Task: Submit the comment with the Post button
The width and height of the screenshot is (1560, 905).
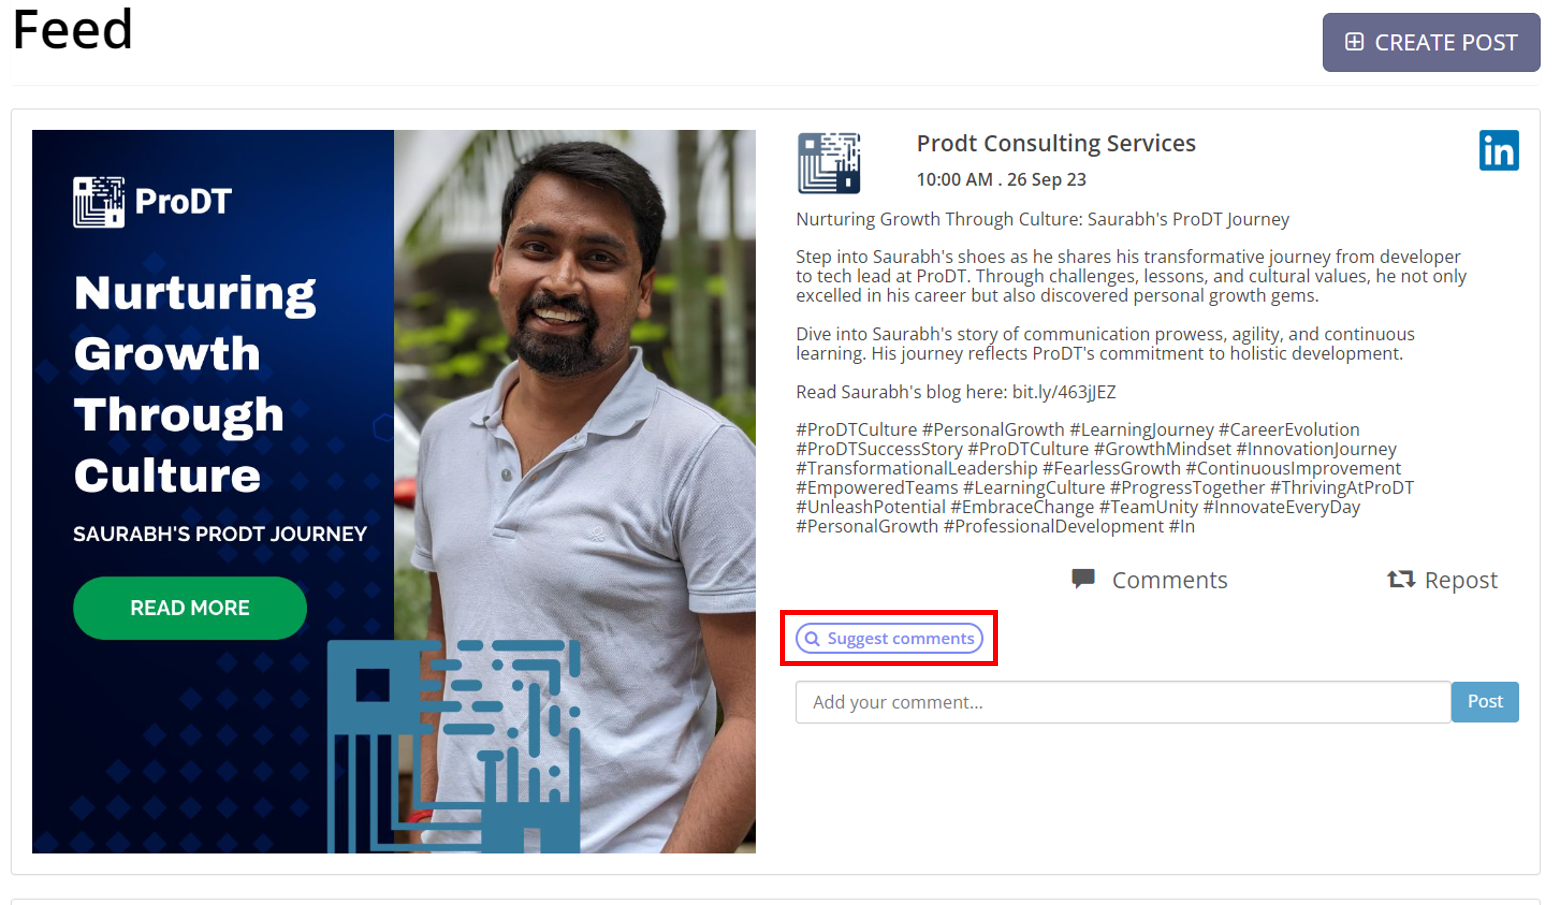Action: pos(1485,702)
